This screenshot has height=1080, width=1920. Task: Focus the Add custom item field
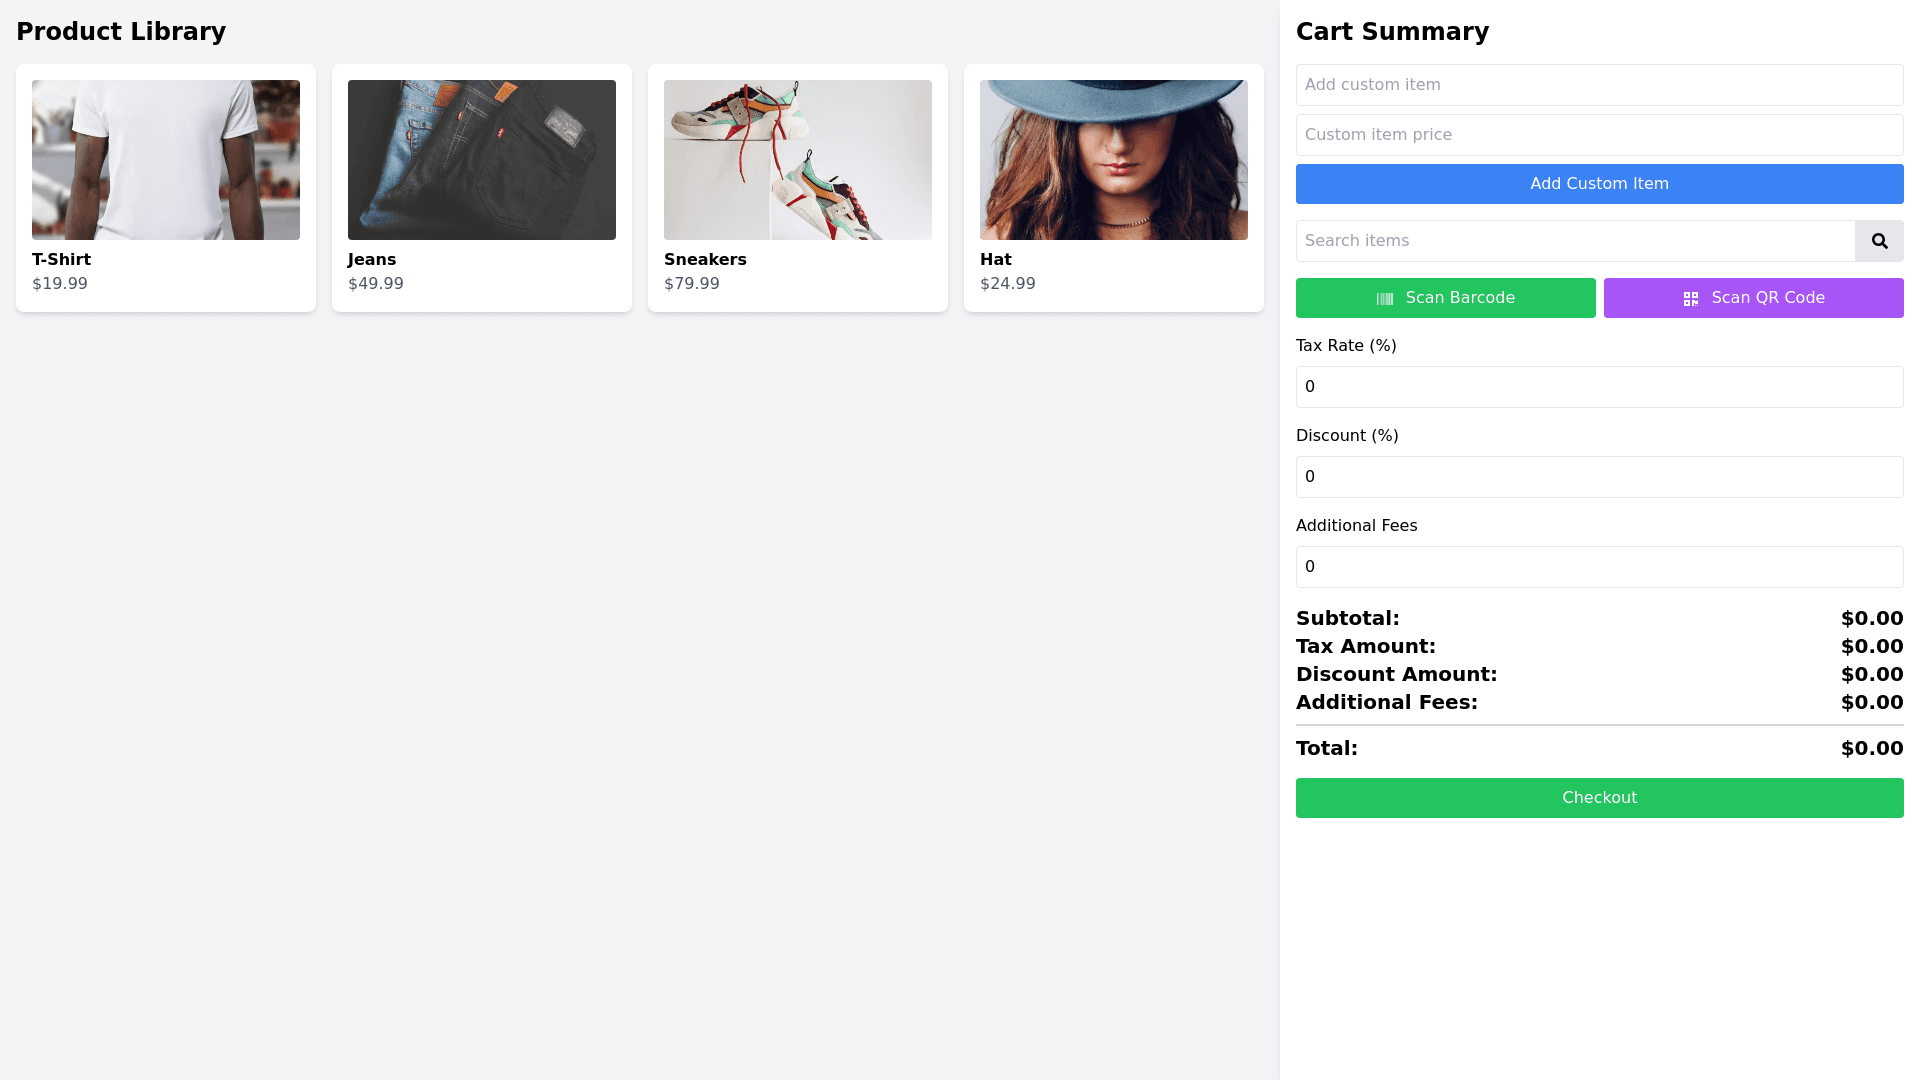1599,85
